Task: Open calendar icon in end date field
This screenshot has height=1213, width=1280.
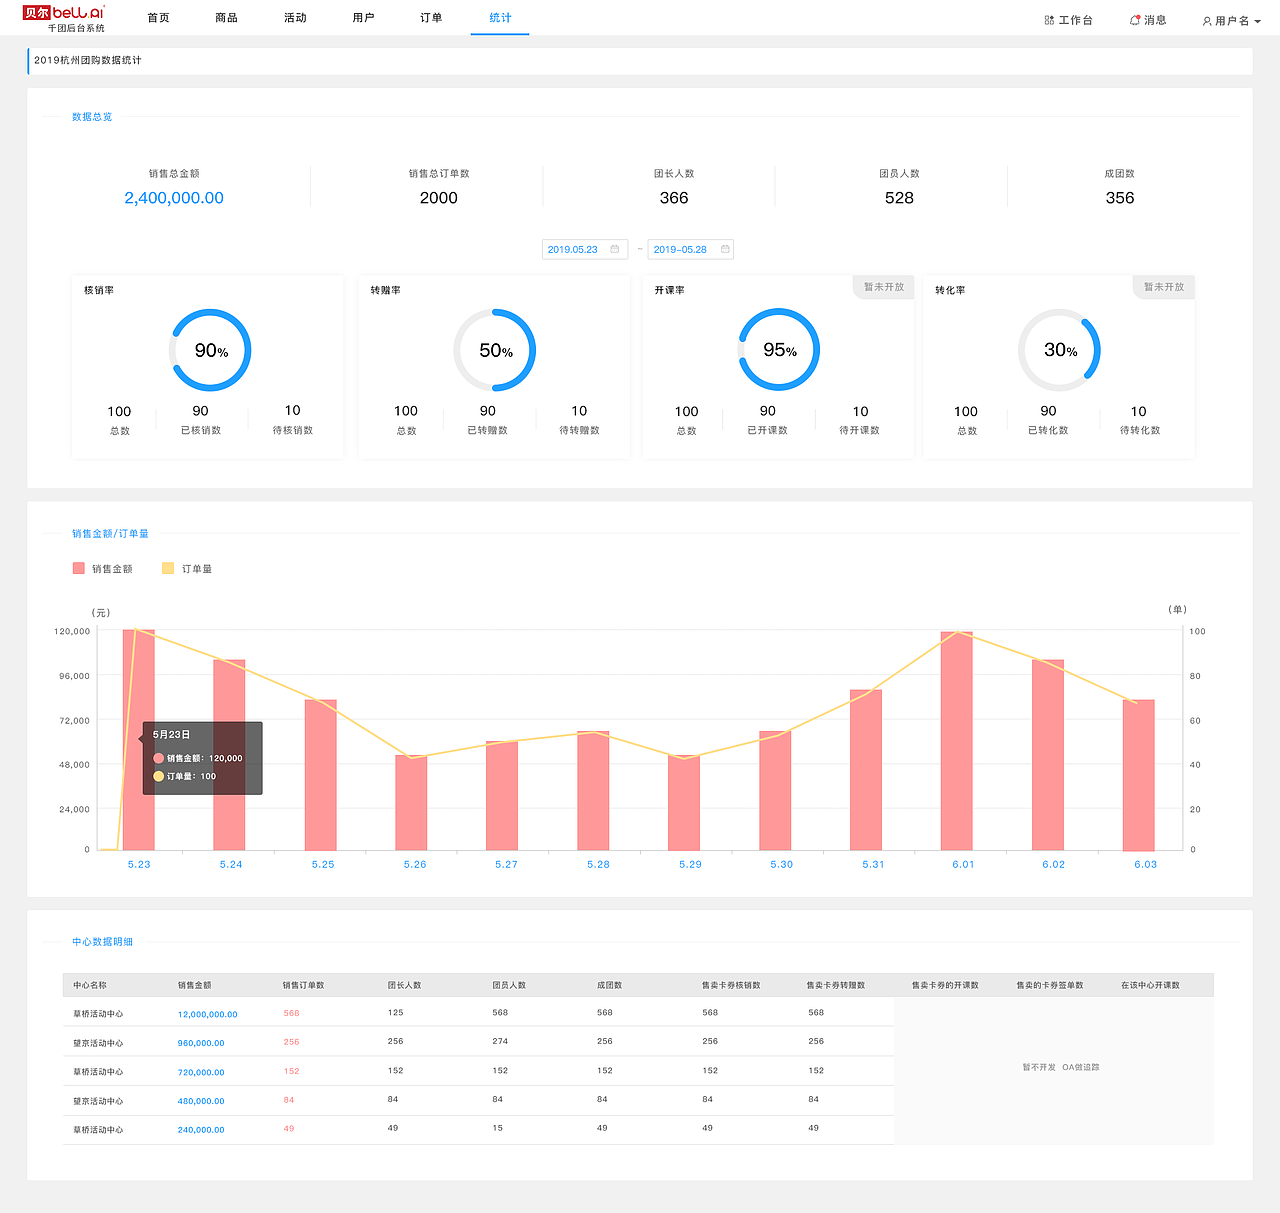Action: coord(725,249)
